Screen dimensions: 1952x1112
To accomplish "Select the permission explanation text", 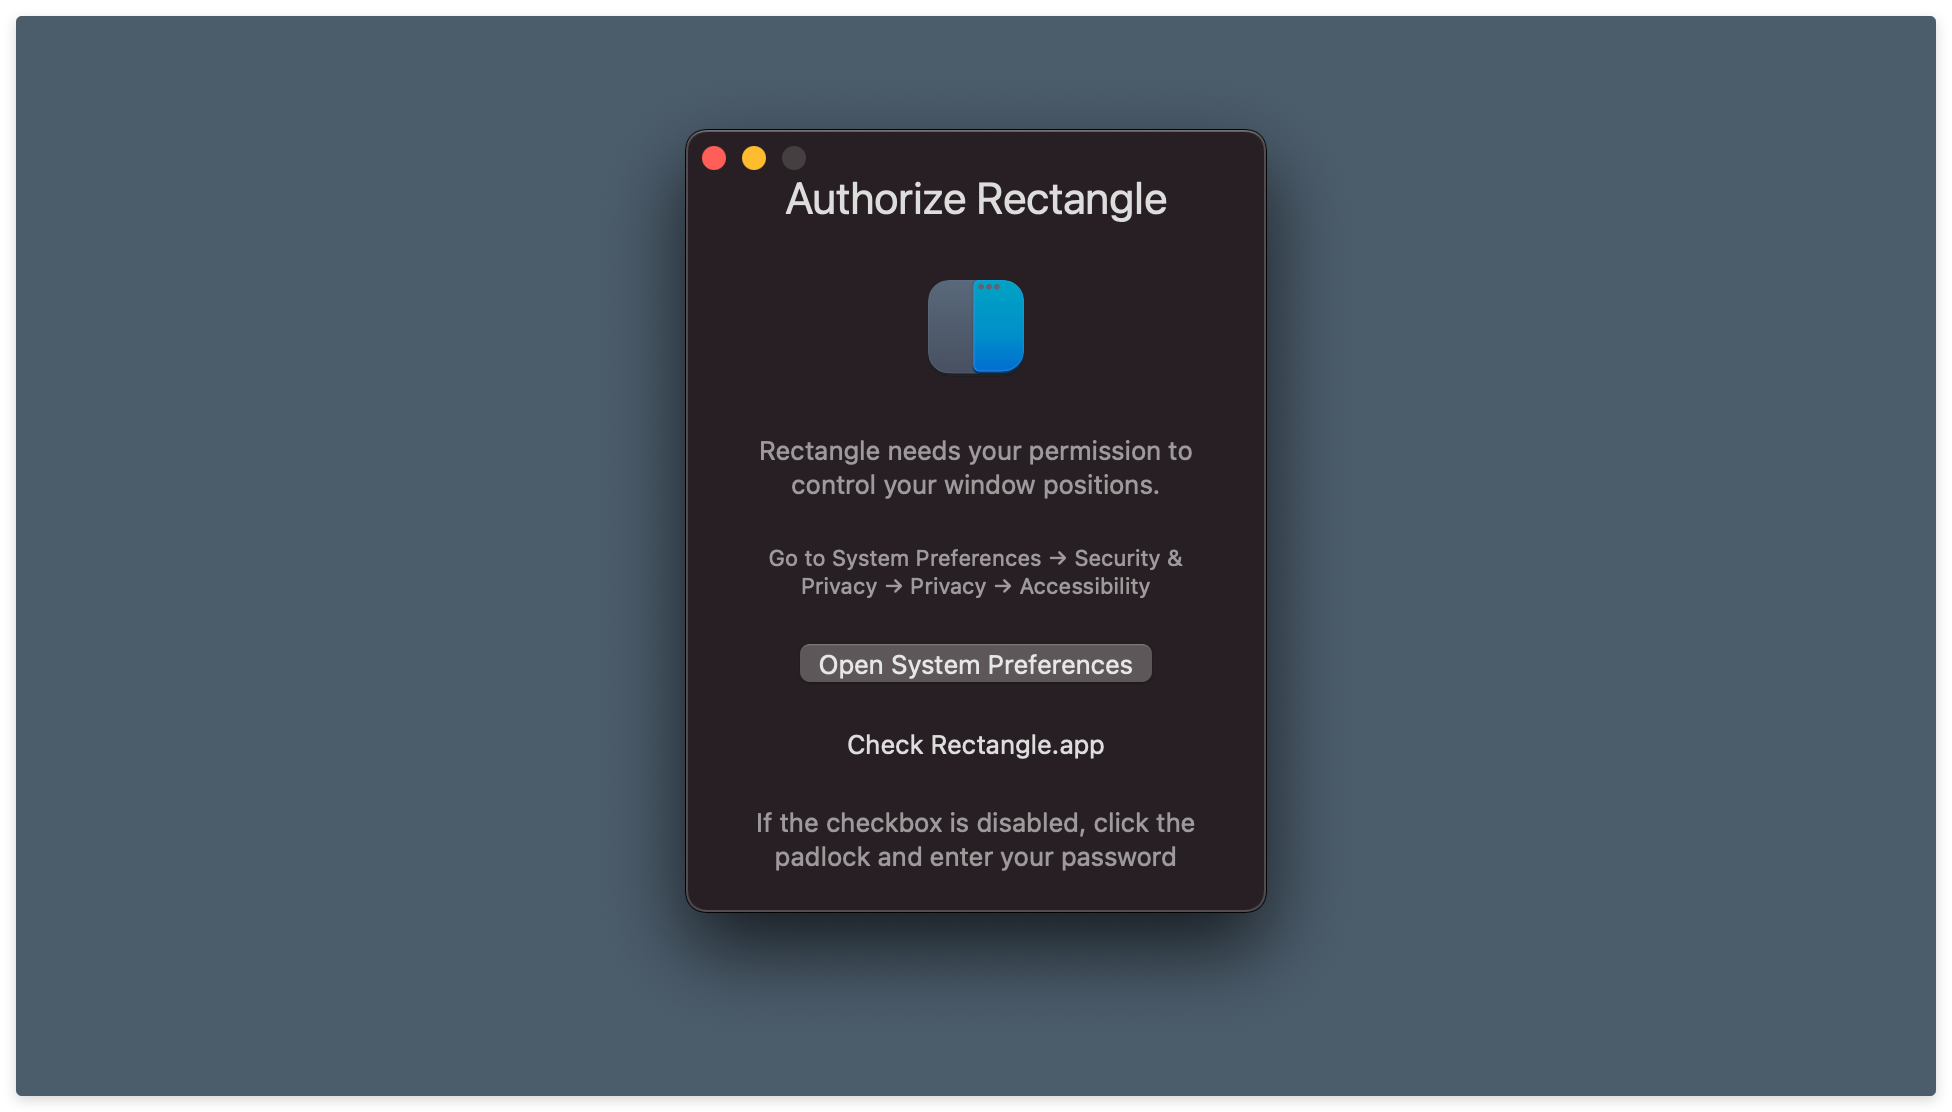I will [975, 468].
